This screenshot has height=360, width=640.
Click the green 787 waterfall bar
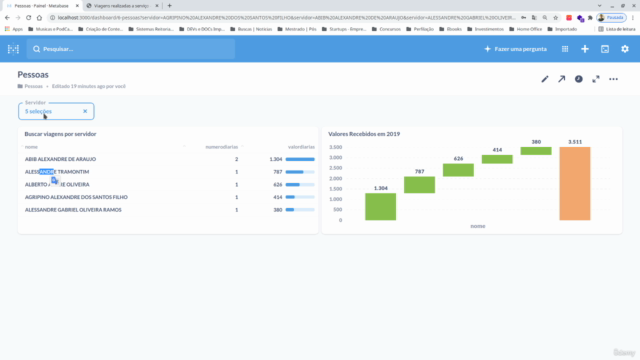(x=419, y=184)
